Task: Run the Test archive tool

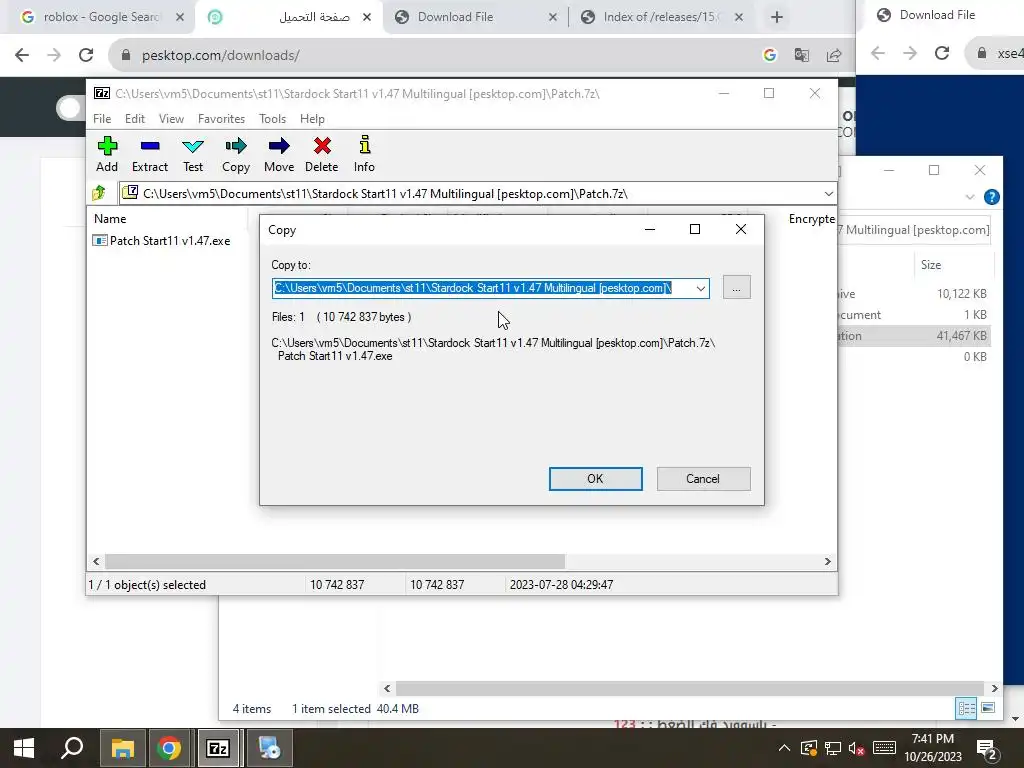Action: pos(193,154)
